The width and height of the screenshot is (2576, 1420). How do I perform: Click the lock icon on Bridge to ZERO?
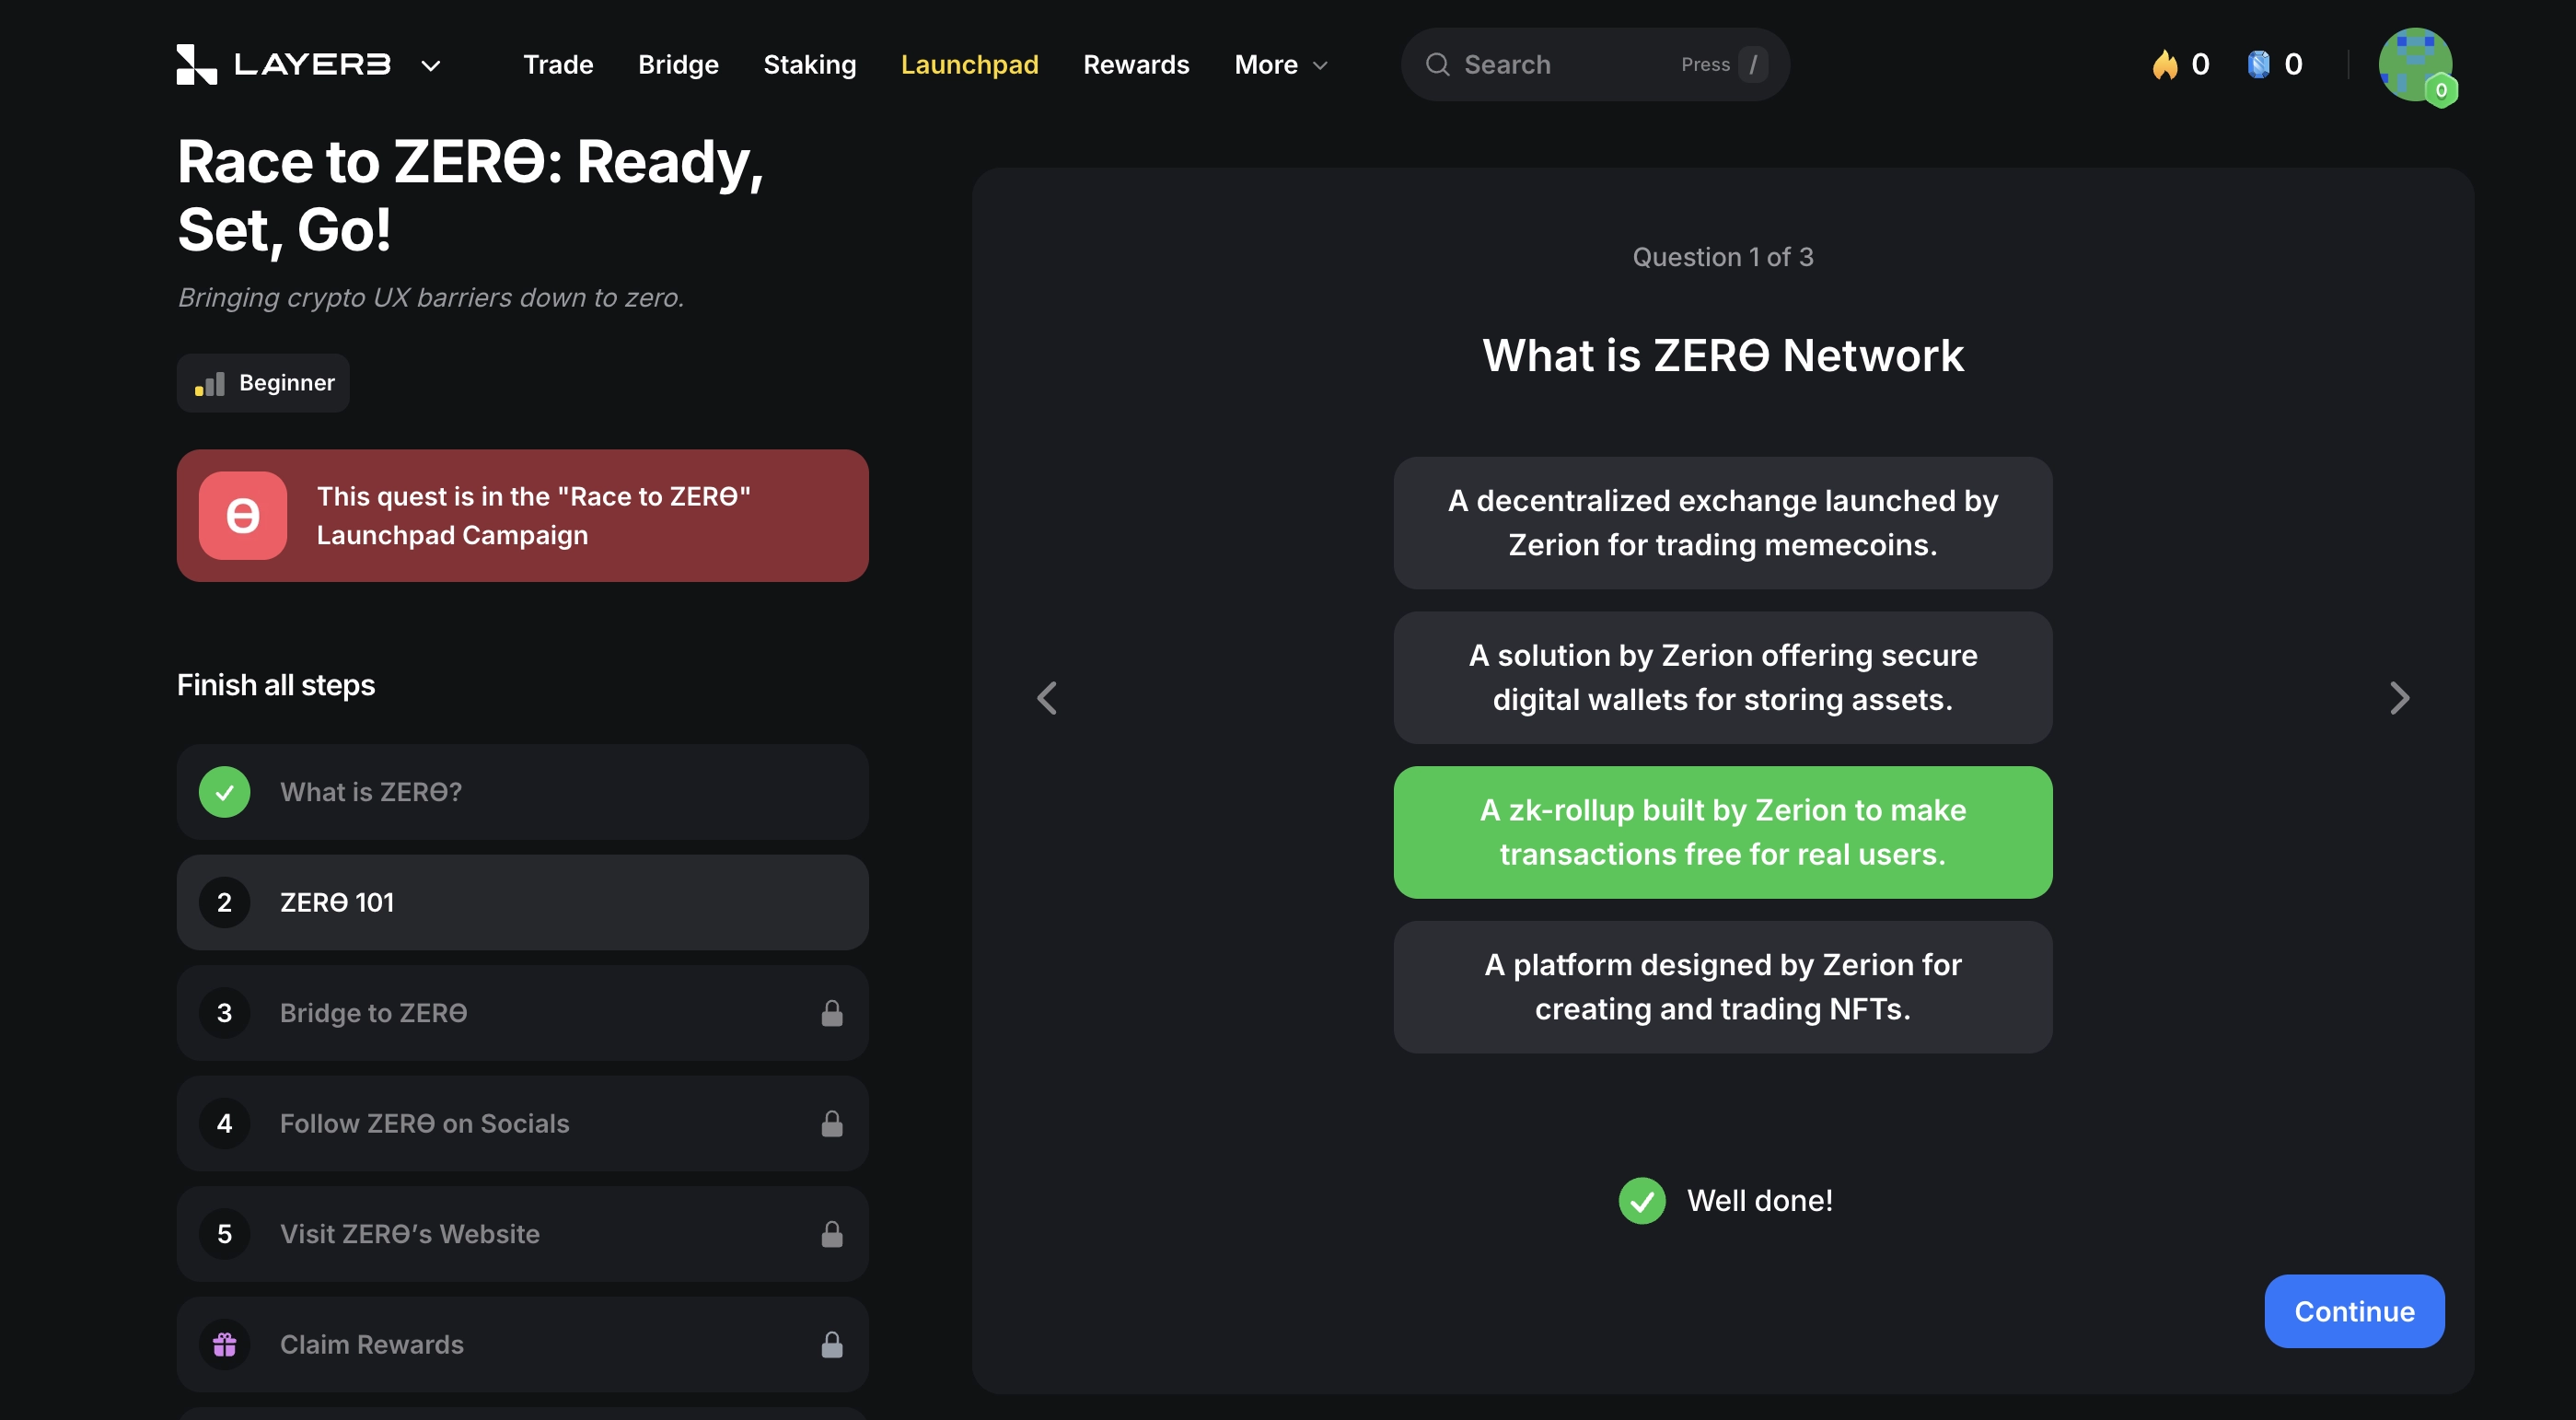(x=833, y=1012)
